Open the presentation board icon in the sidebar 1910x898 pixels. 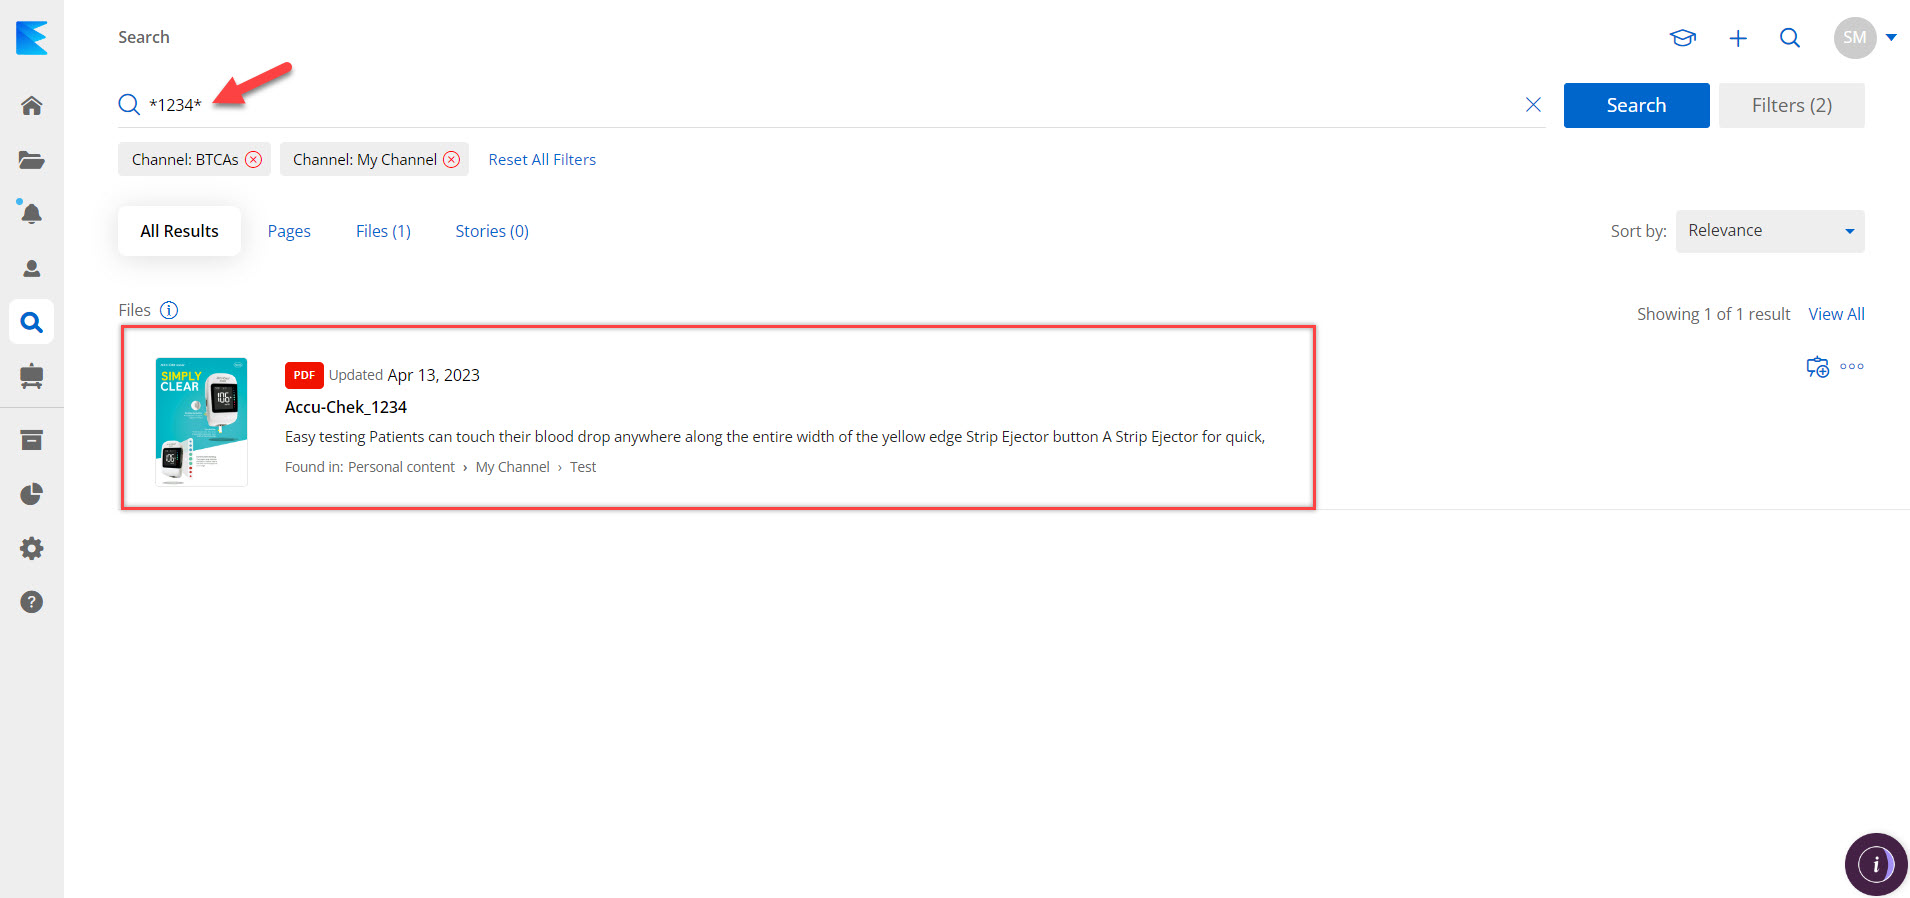pyautogui.click(x=32, y=376)
